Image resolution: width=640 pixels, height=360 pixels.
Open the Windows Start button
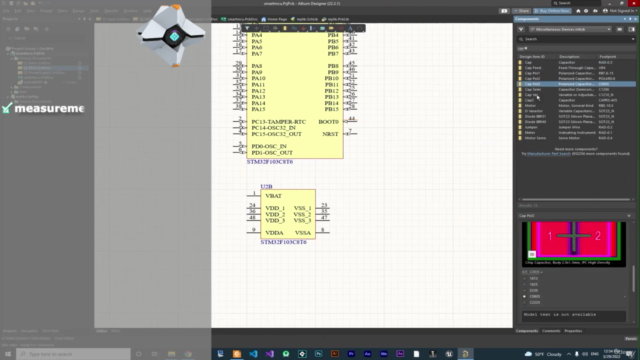(8, 354)
